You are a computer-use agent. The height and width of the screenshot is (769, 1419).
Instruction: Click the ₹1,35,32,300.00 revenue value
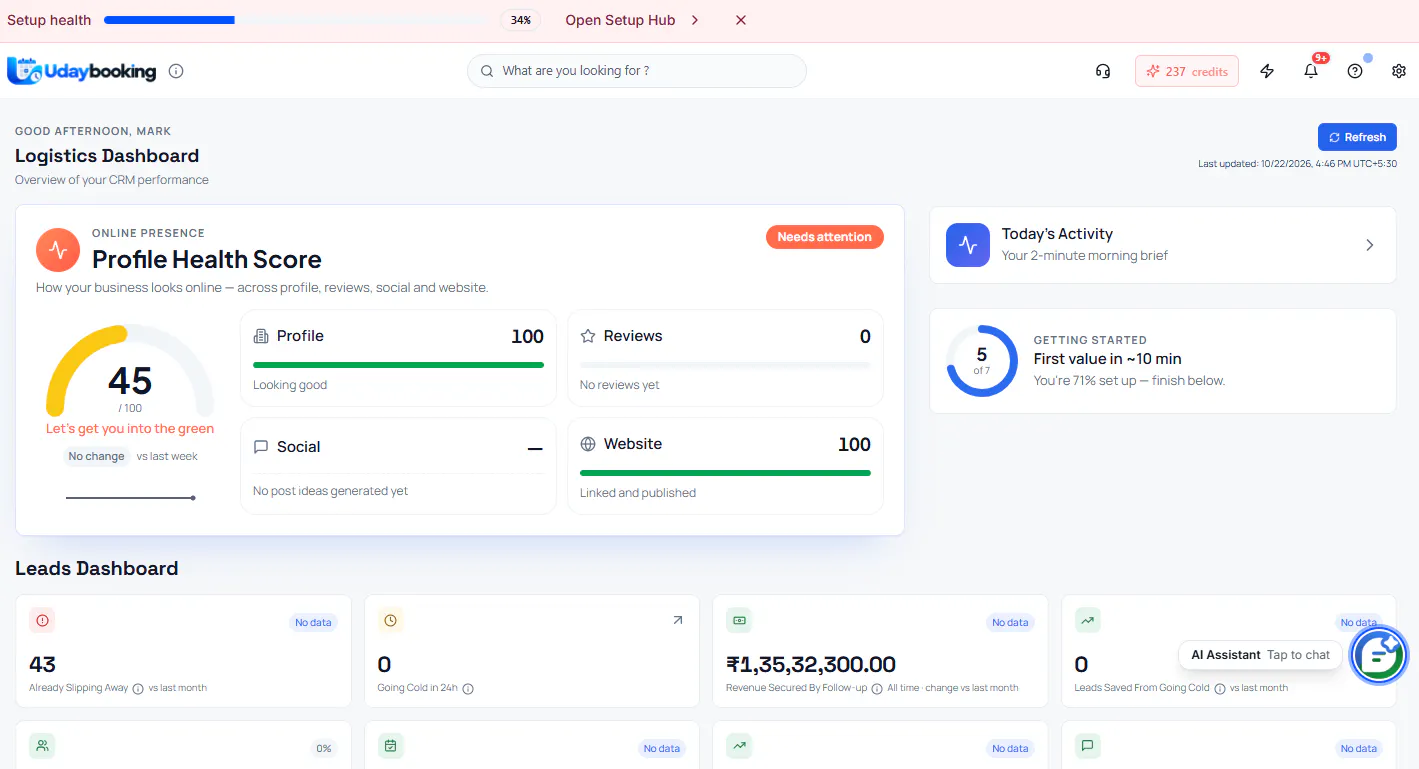tap(811, 664)
